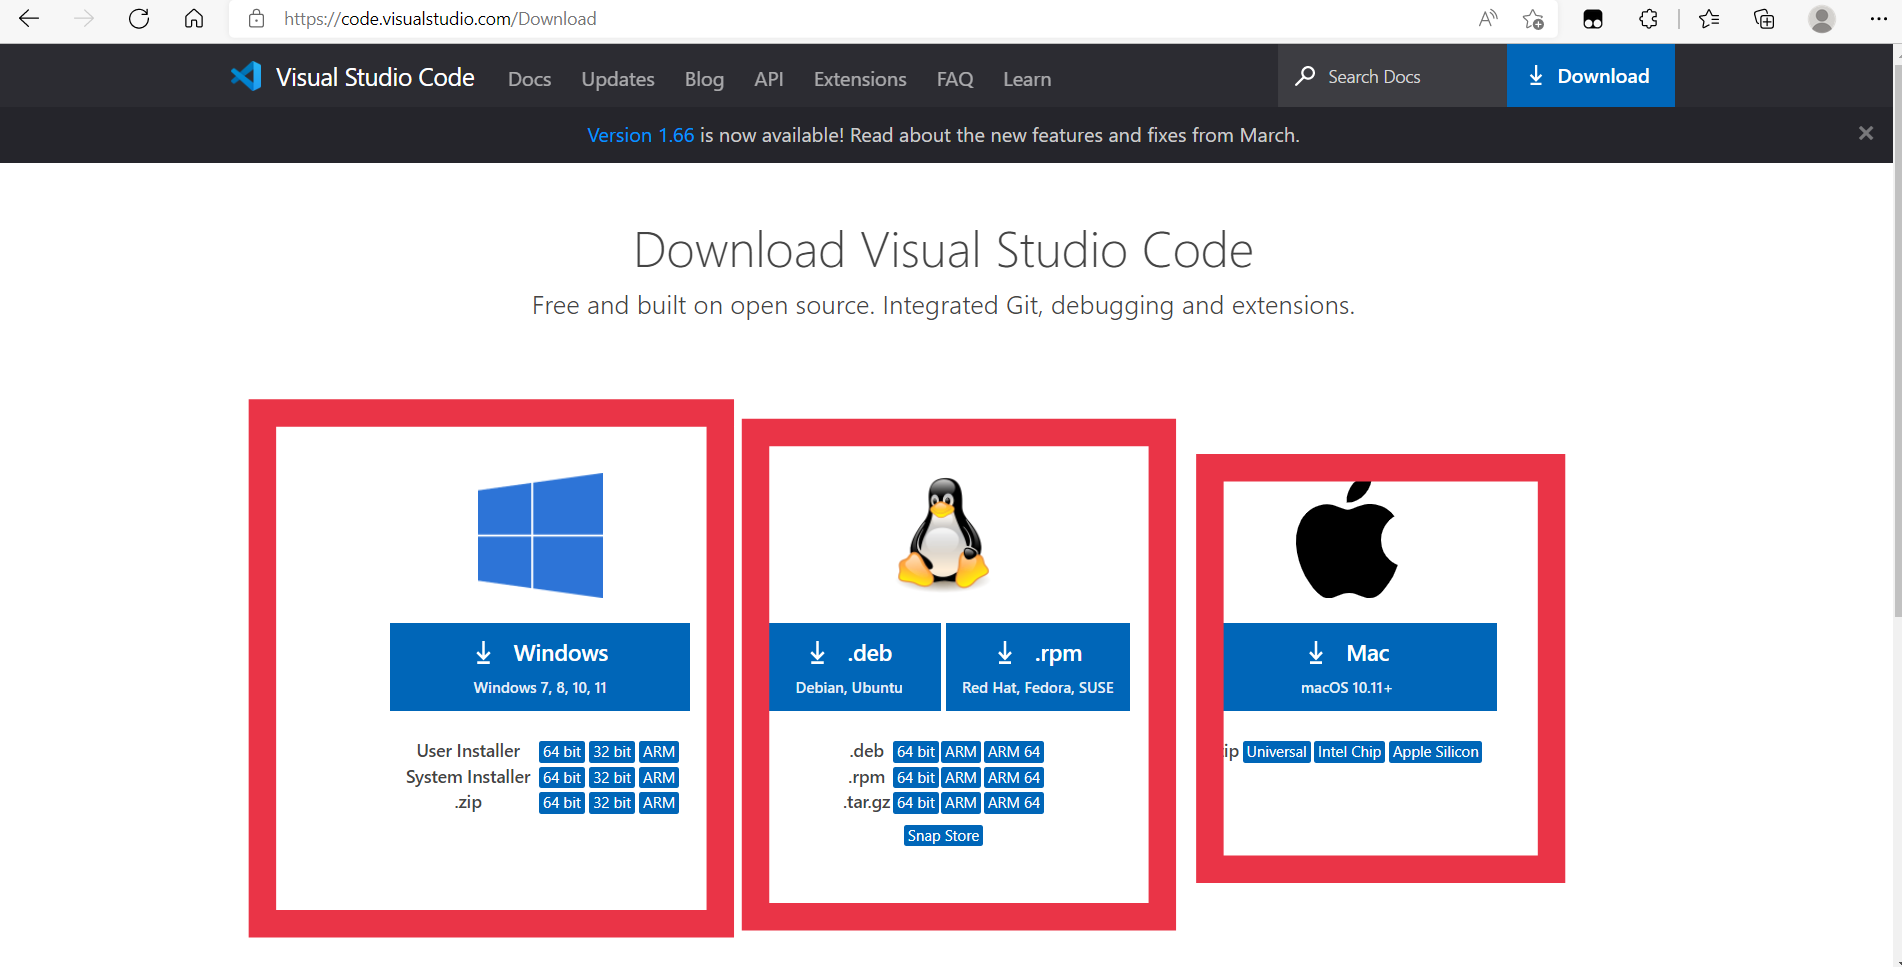The image size is (1902, 967).
Task: Download the Windows installer button
Action: click(540, 667)
